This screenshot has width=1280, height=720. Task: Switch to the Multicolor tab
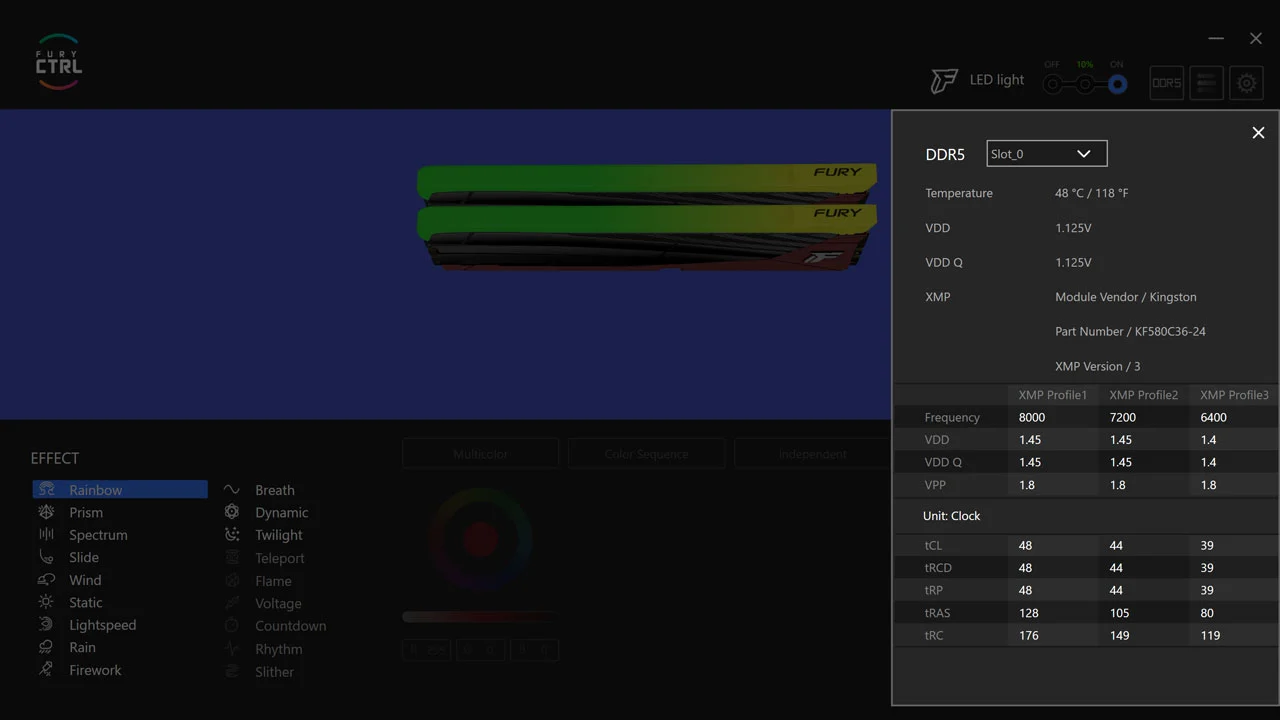pos(480,453)
